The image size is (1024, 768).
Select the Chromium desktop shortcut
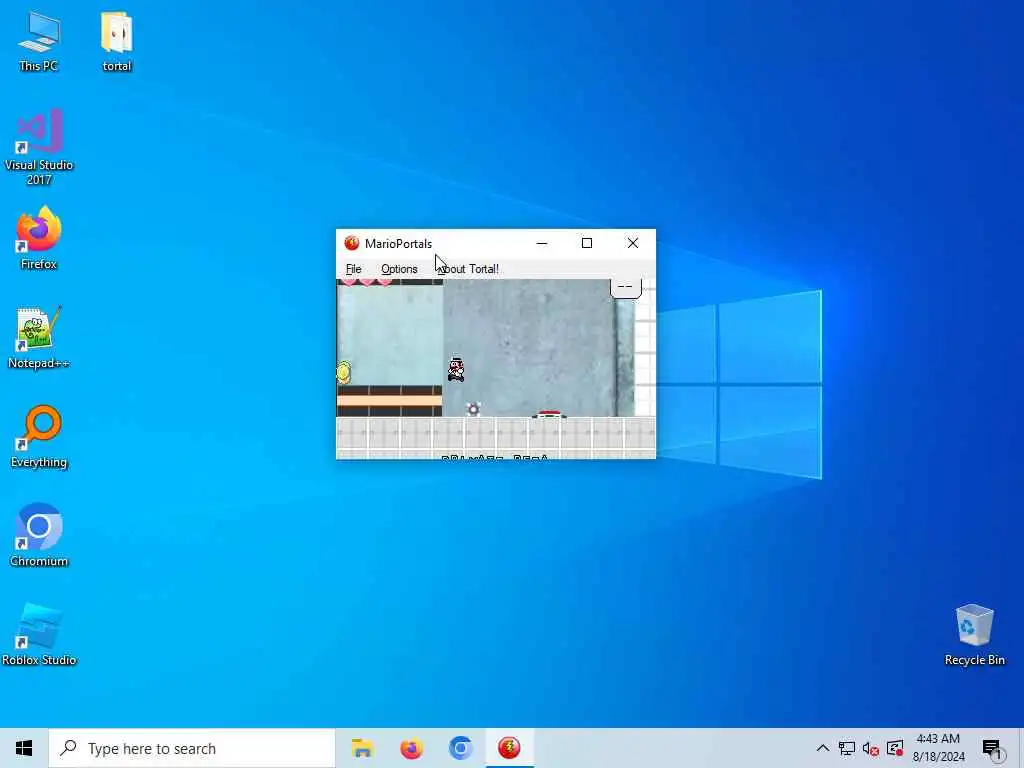(x=39, y=535)
